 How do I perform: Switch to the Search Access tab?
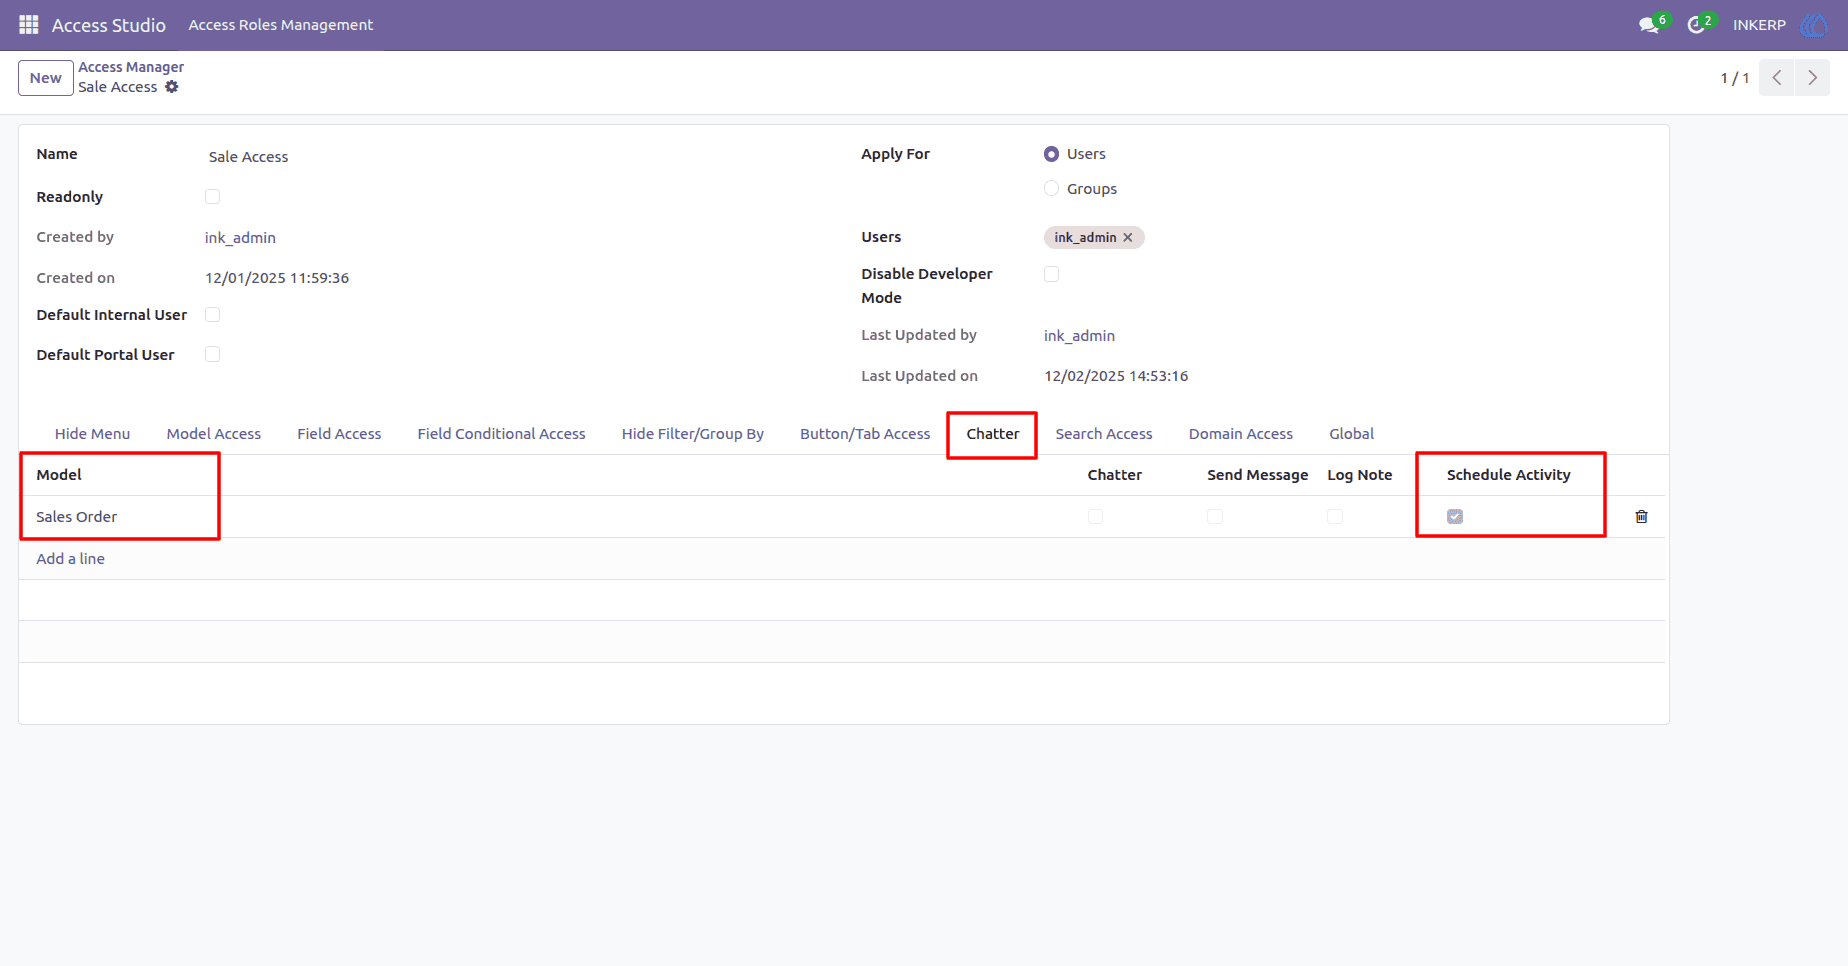pos(1104,434)
